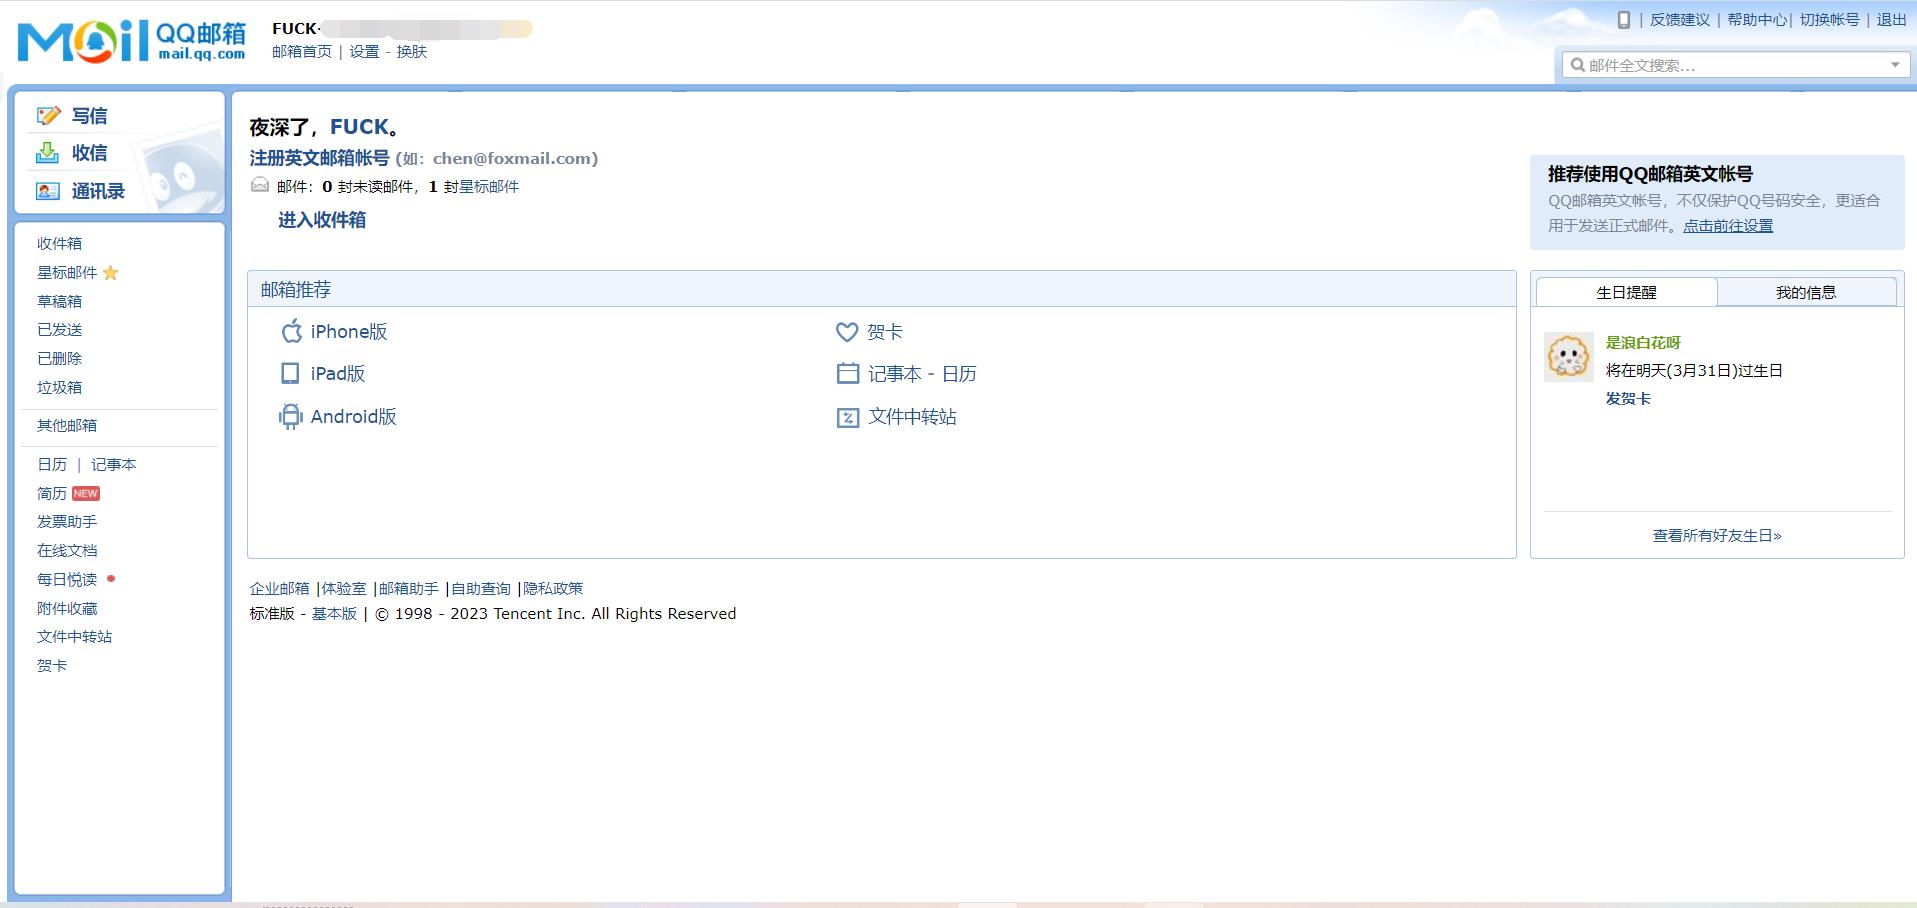
Task: Click 进入收件箱 link
Action: [322, 220]
